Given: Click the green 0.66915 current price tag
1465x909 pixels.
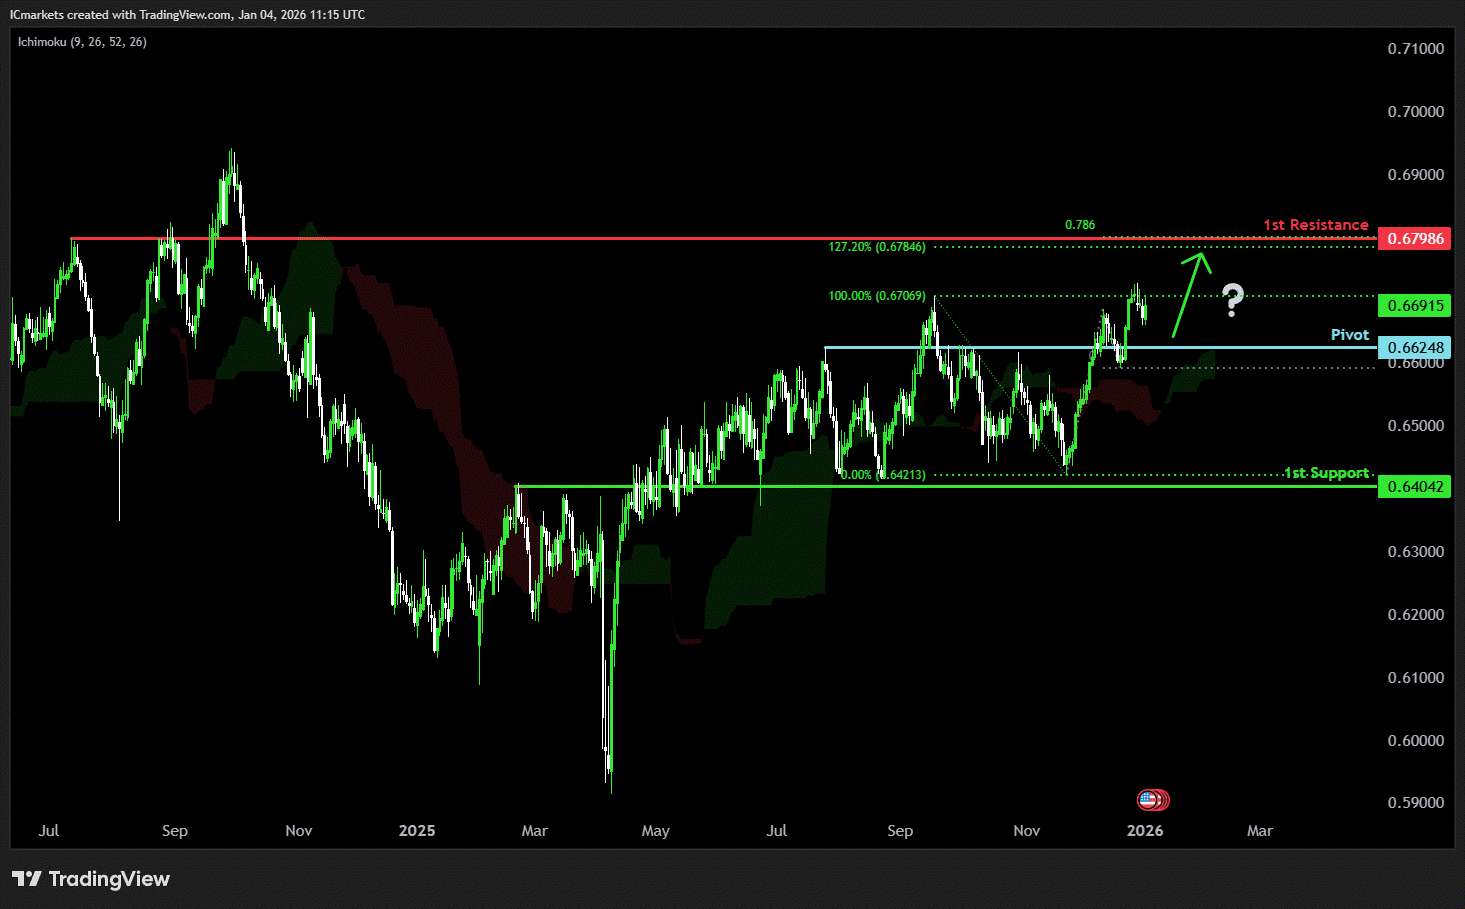Looking at the screenshot, I should pos(1414,306).
